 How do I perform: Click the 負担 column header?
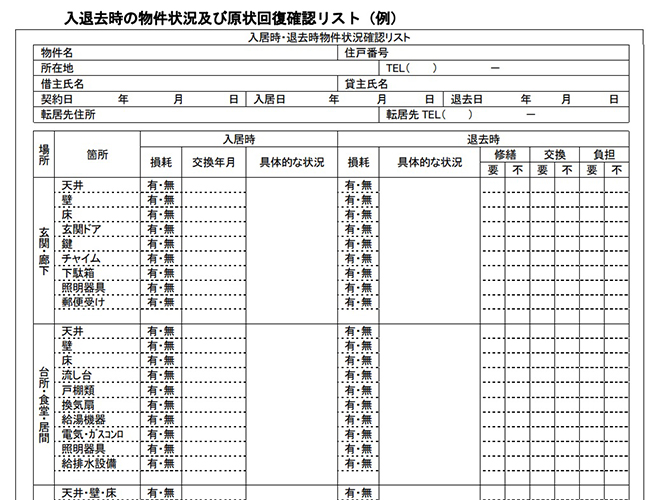point(604,154)
